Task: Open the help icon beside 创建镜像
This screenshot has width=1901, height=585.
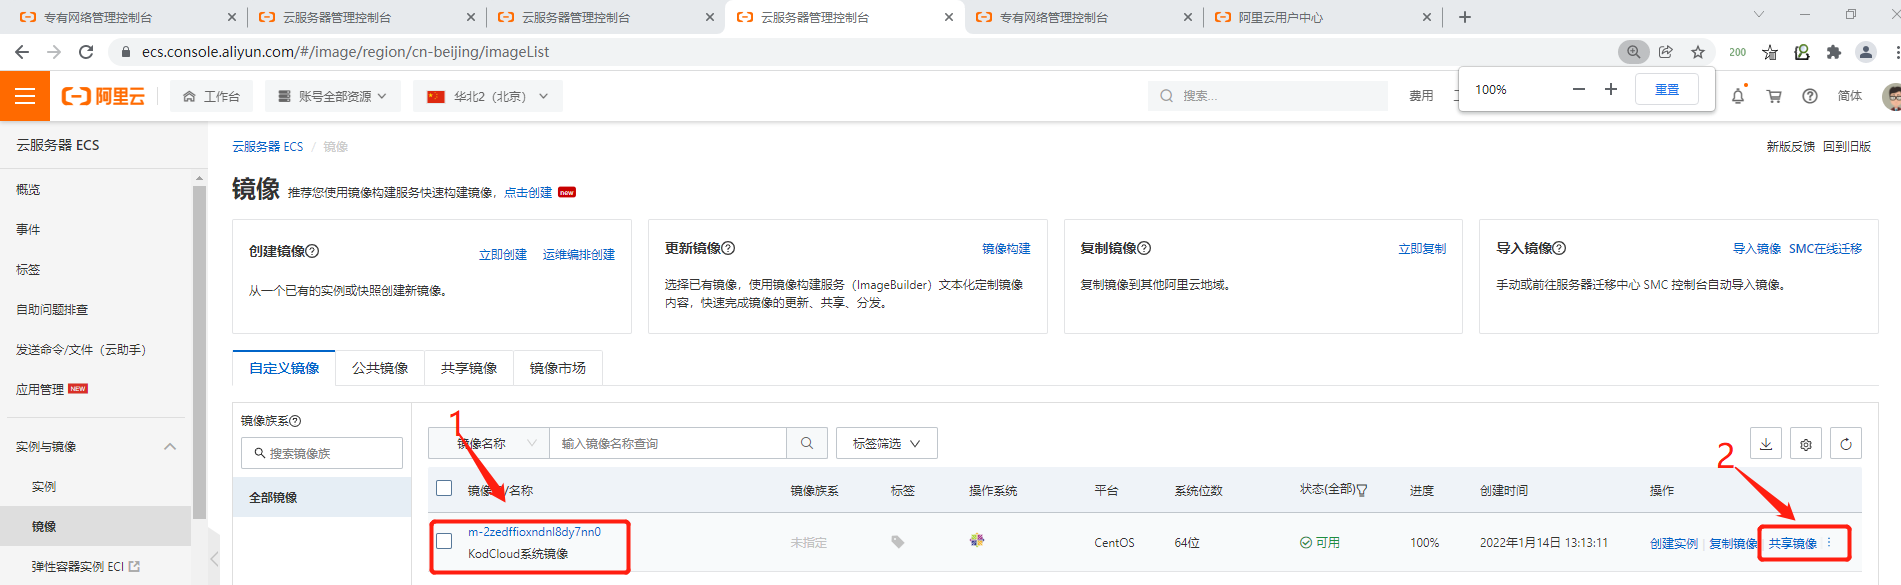Action: click(312, 251)
